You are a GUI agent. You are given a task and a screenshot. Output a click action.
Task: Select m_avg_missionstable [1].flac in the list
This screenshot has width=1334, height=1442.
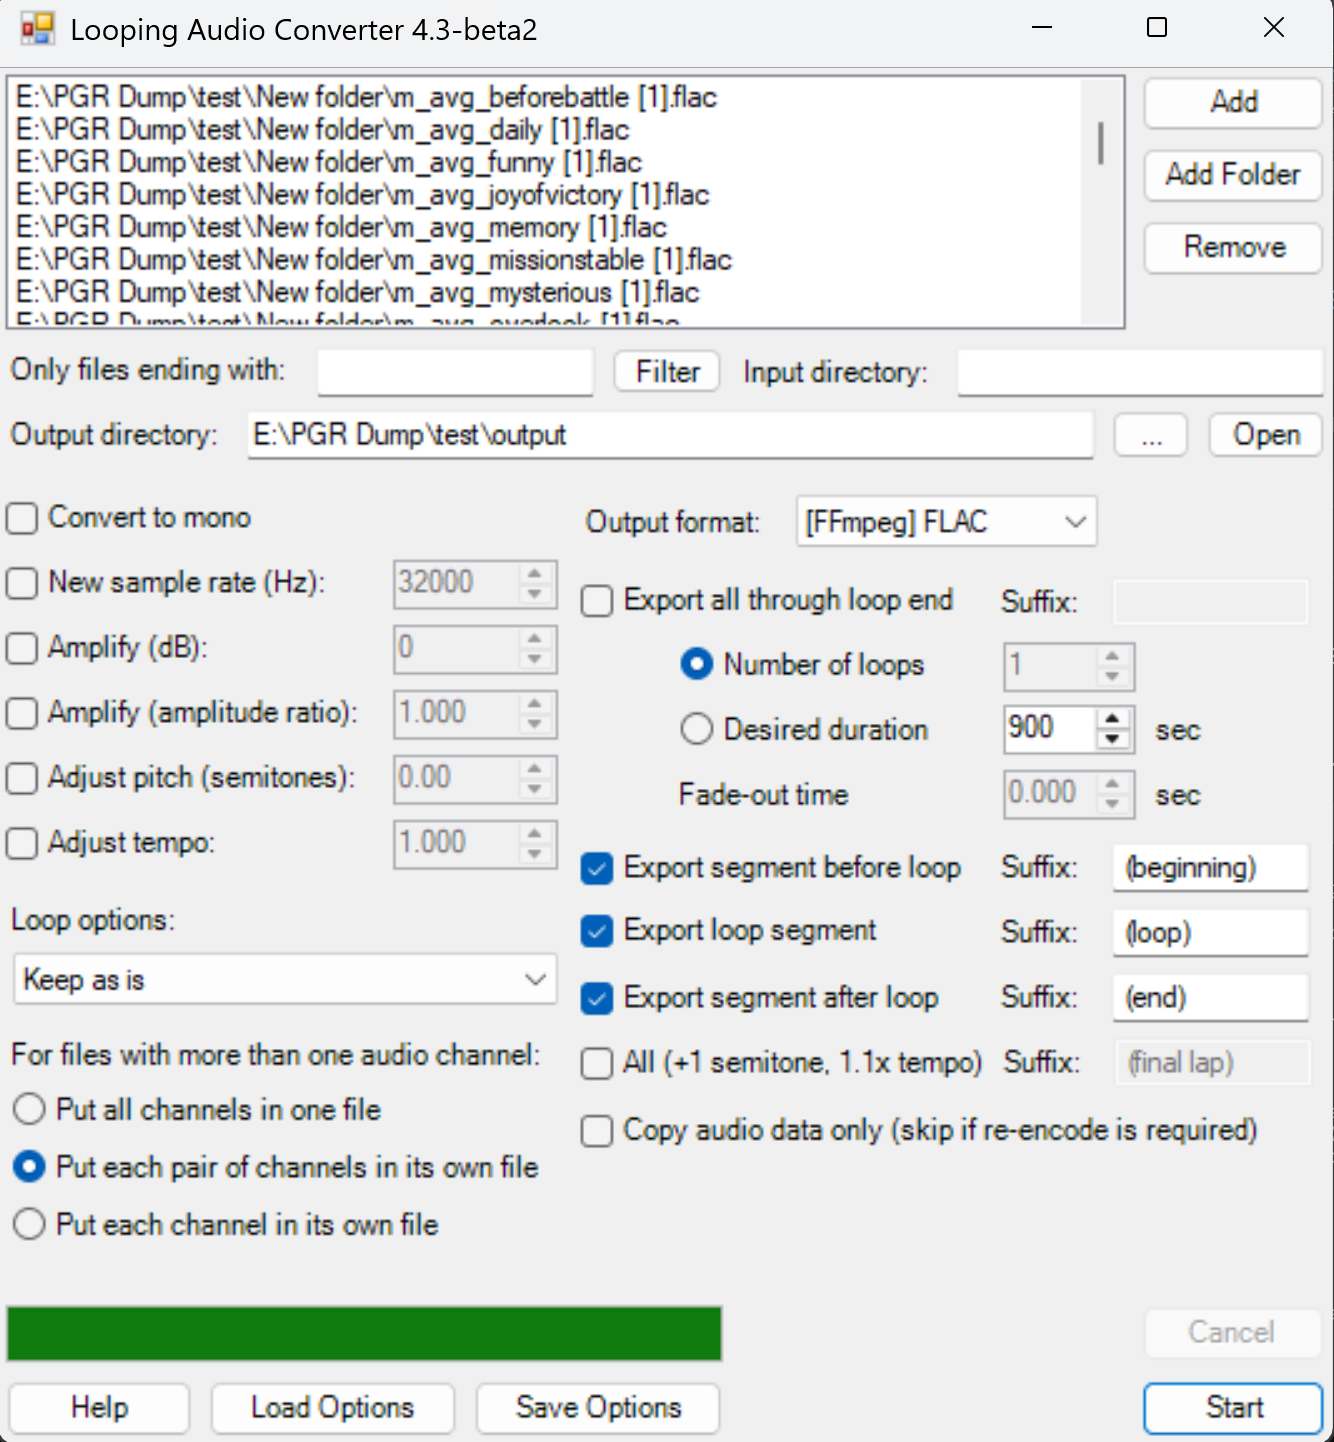373,260
